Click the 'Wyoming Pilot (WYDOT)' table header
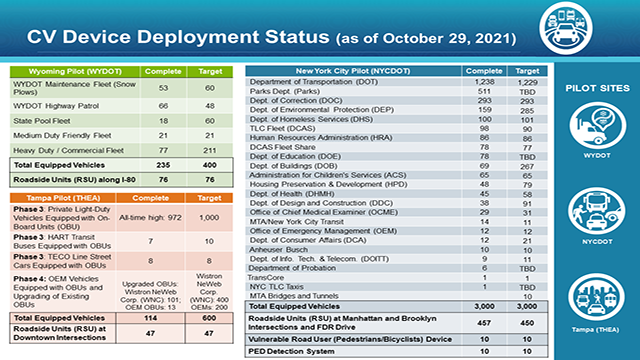This screenshot has width=640, height=360. [x=75, y=71]
